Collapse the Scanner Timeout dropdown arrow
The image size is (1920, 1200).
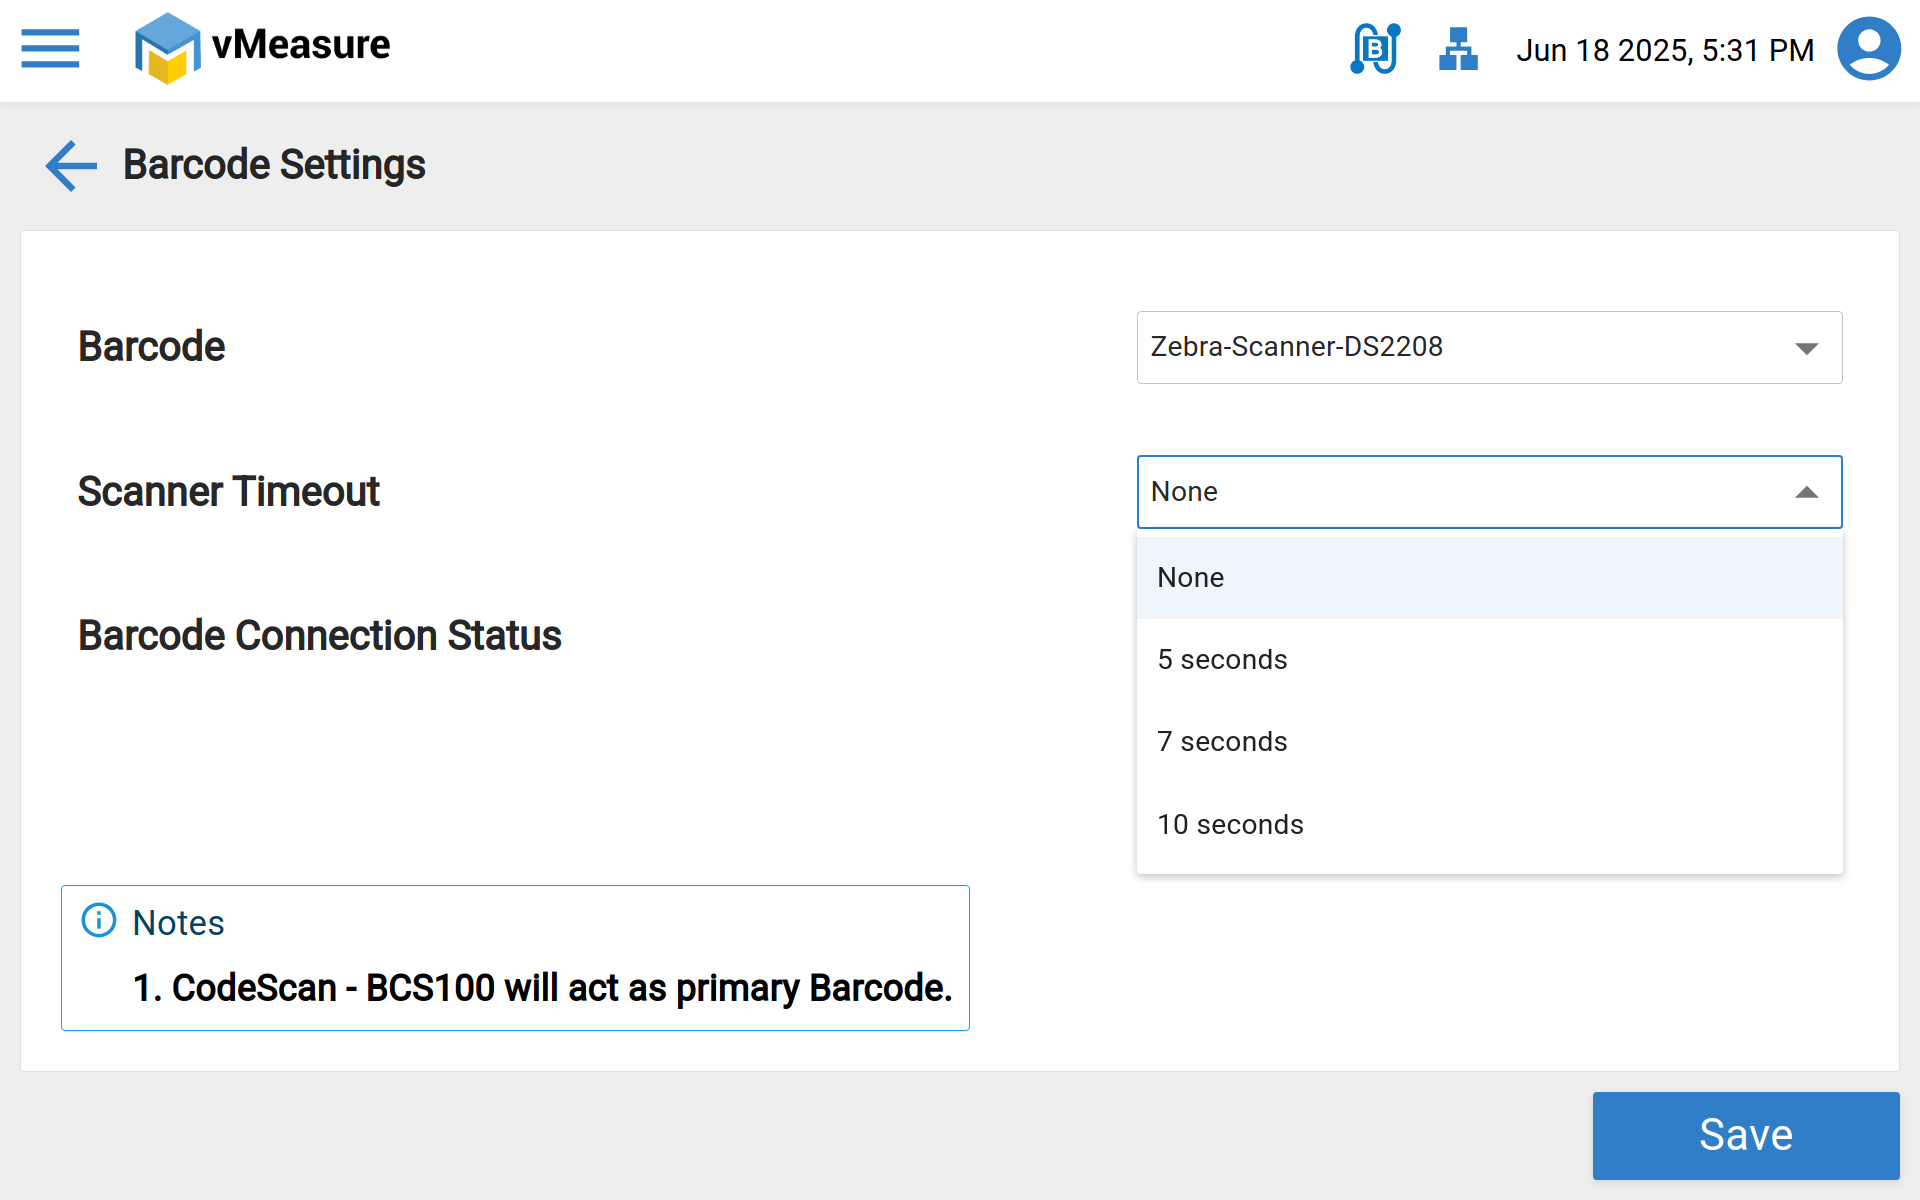coord(1806,492)
